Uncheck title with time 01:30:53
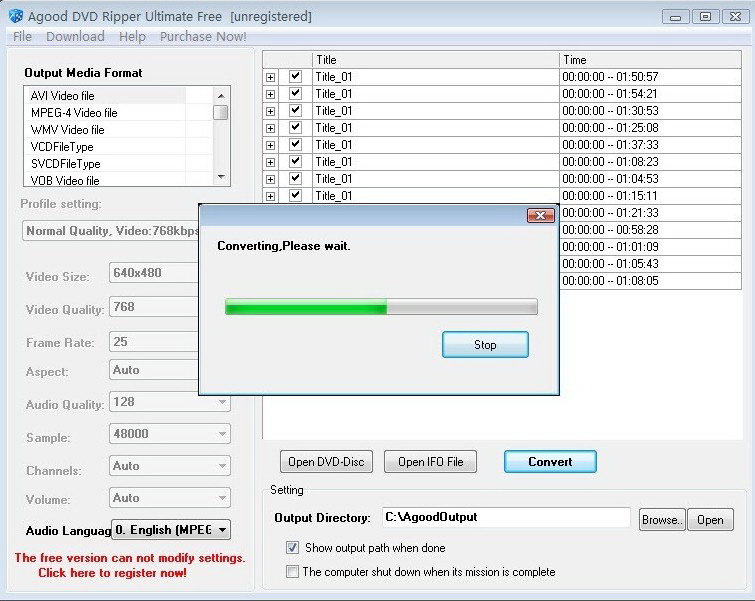This screenshot has height=601, width=755. click(295, 111)
